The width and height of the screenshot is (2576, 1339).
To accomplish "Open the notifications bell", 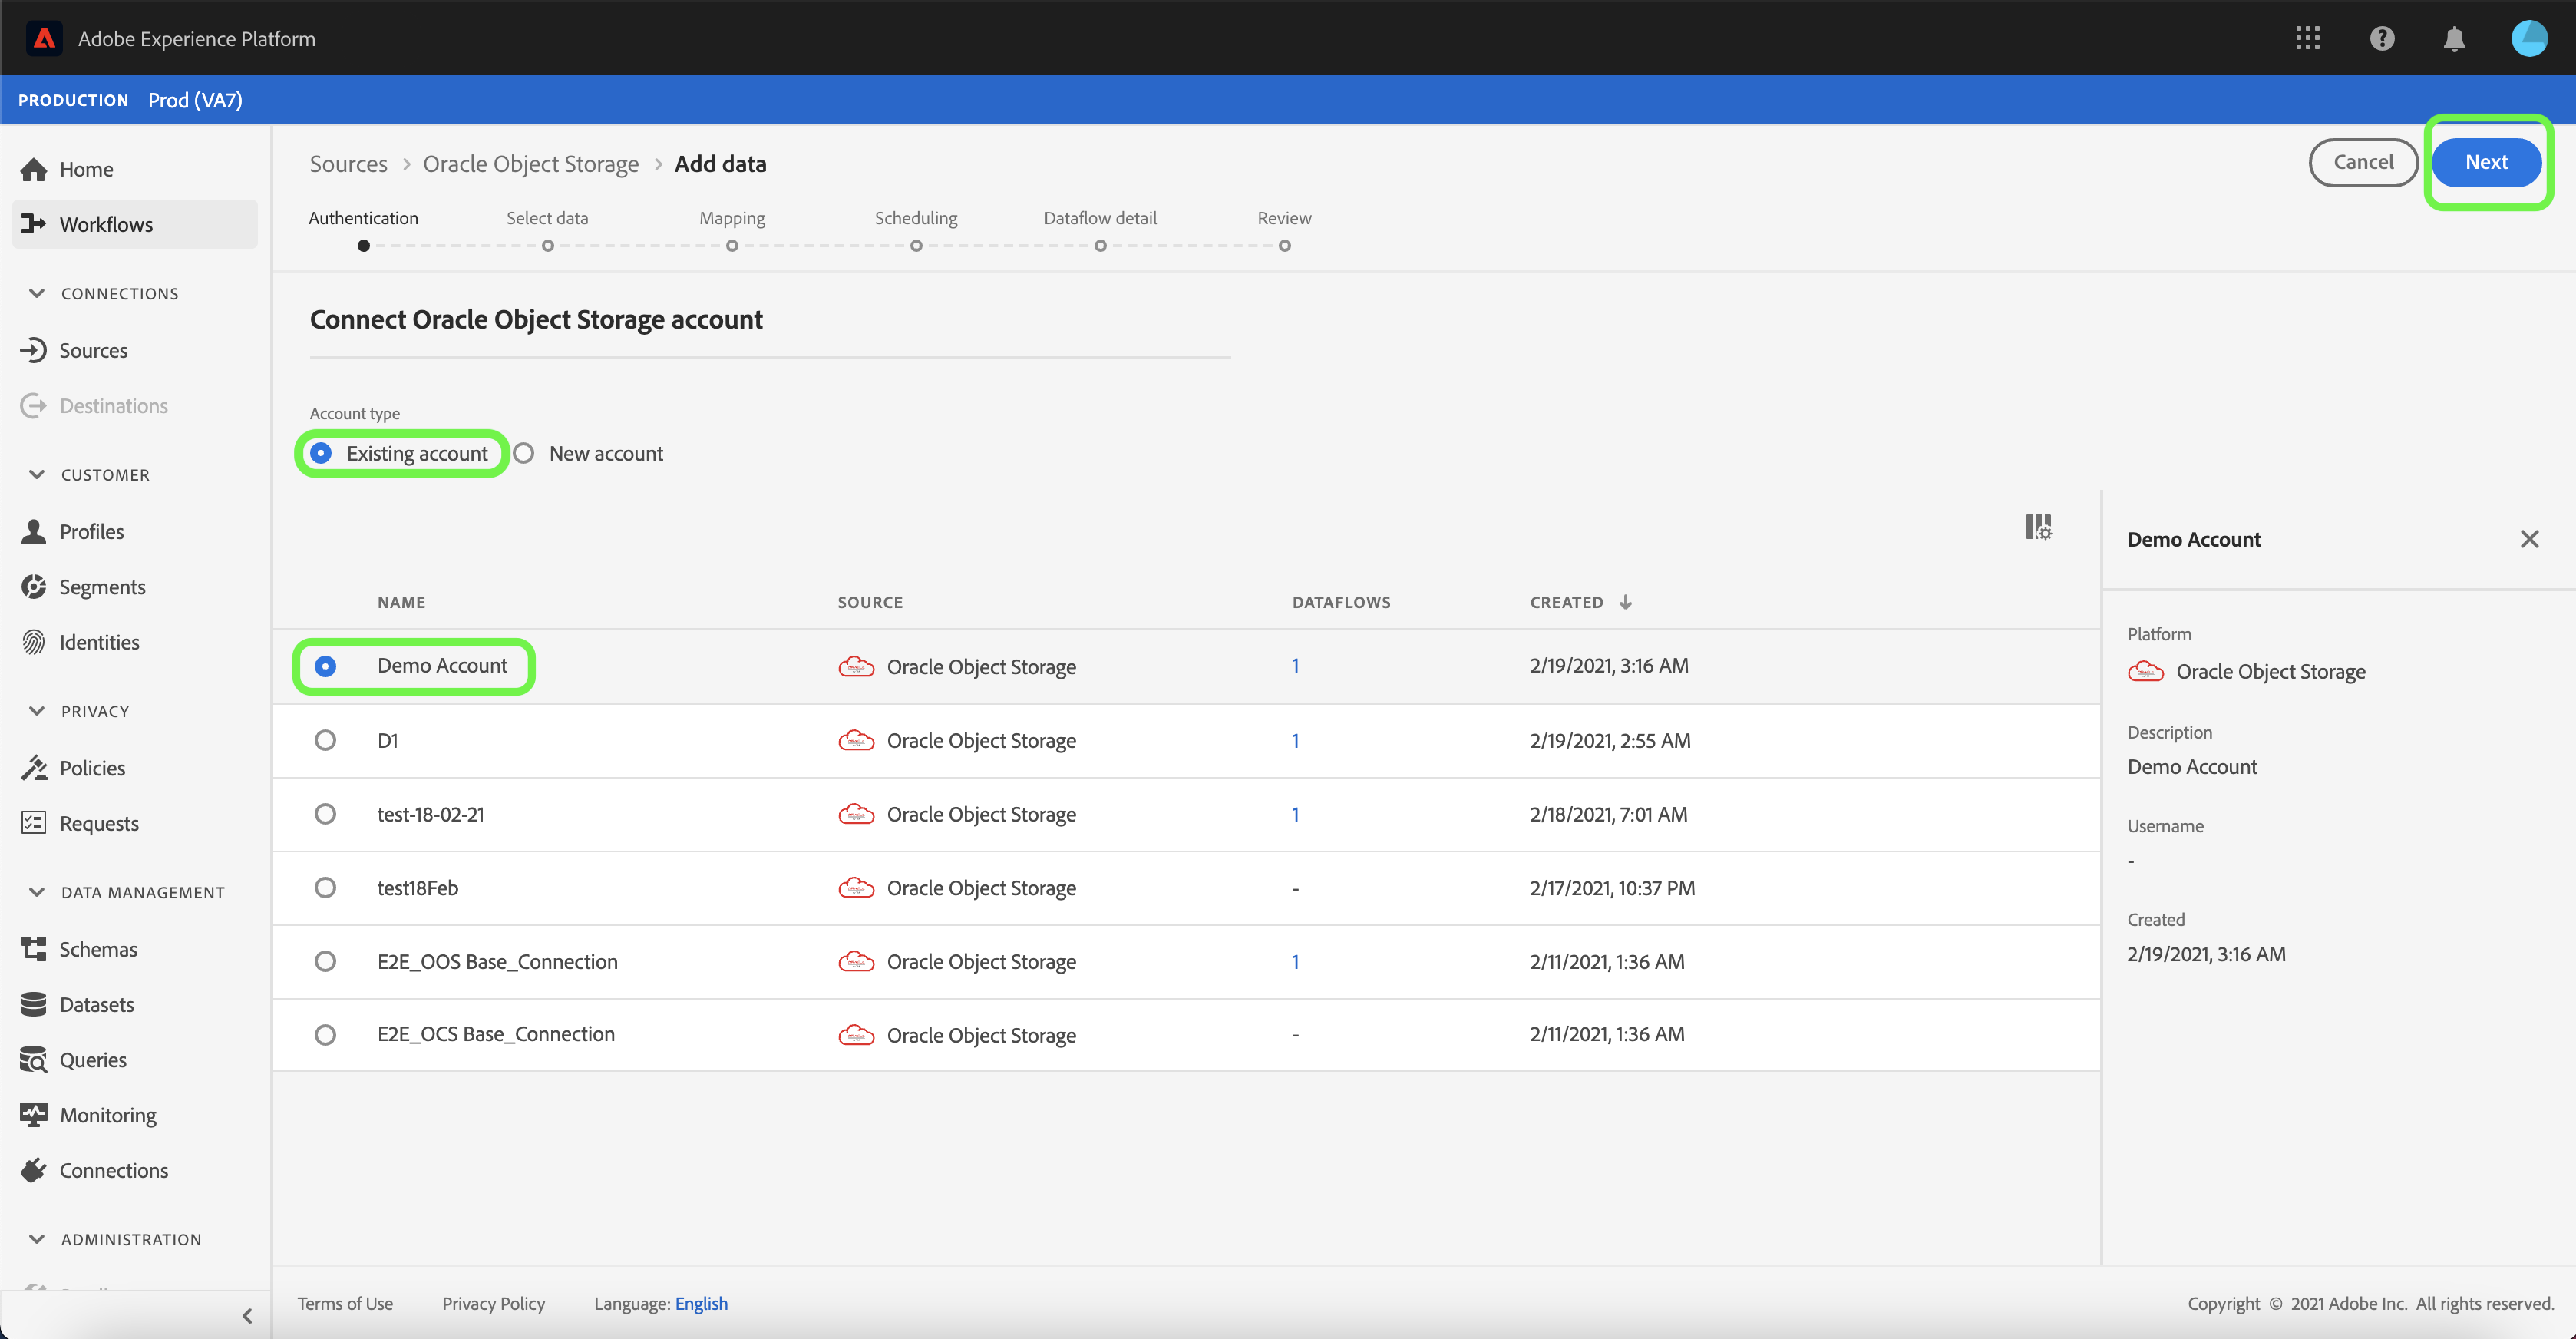I will pos(2453,38).
